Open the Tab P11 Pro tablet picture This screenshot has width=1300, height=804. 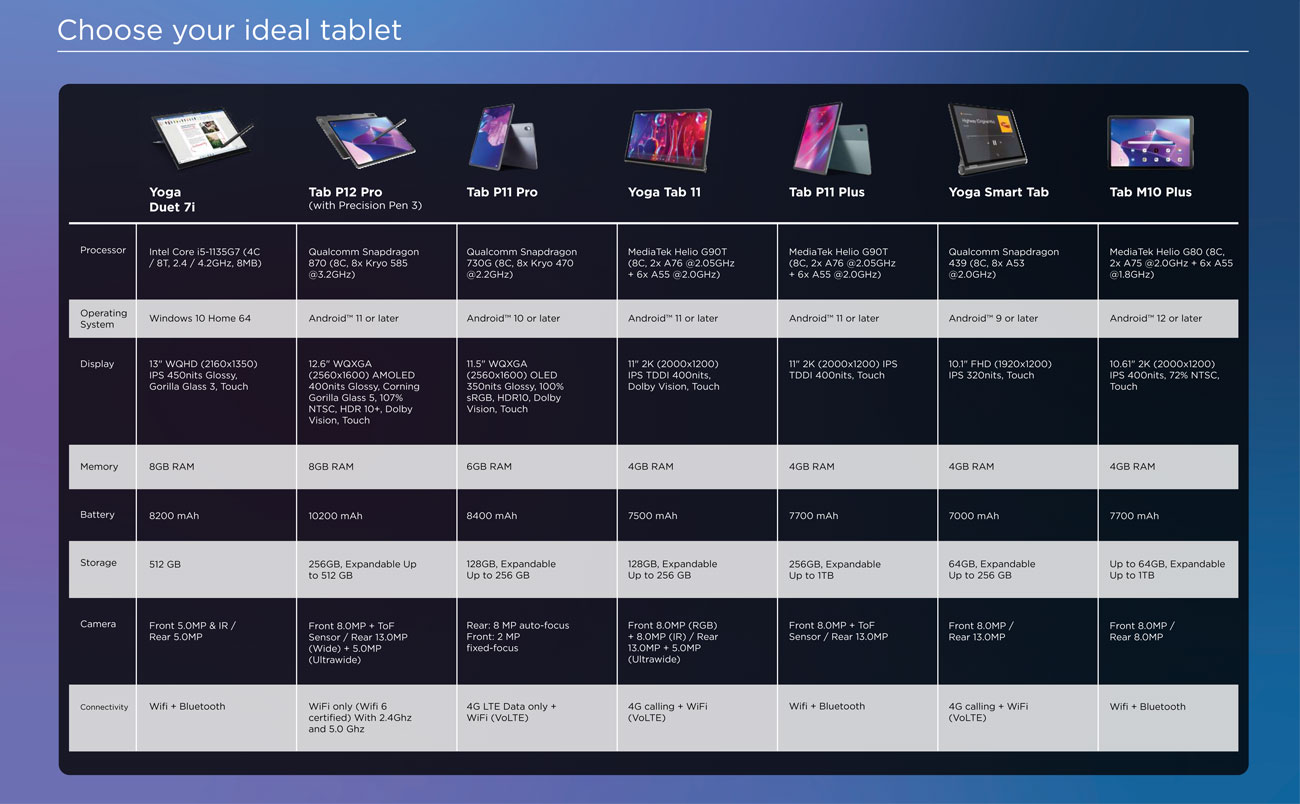click(x=504, y=138)
